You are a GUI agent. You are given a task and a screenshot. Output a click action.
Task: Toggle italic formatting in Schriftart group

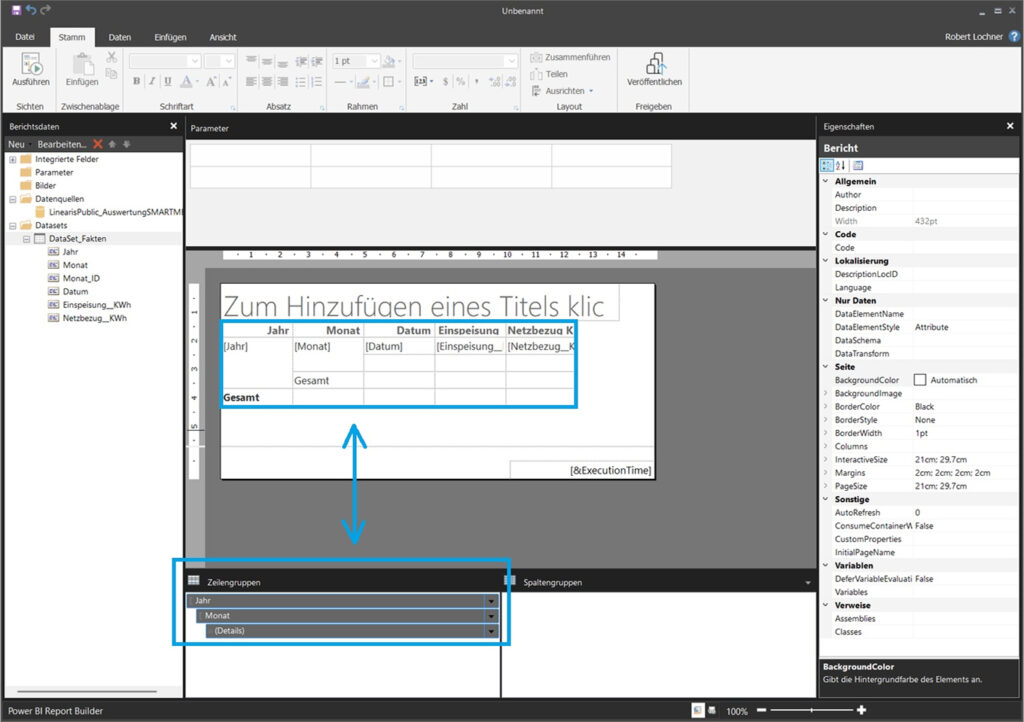152,82
